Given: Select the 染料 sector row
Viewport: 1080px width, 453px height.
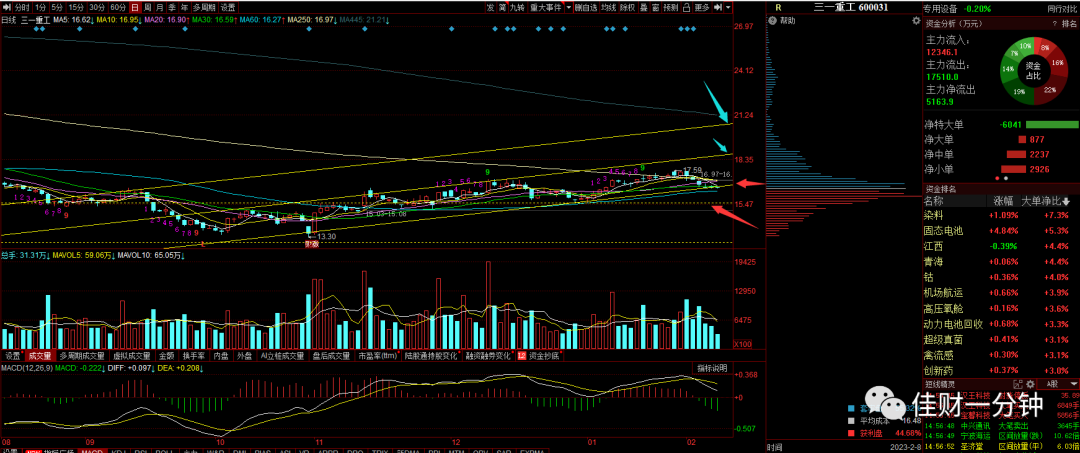Looking at the screenshot, I should (x=1001, y=215).
